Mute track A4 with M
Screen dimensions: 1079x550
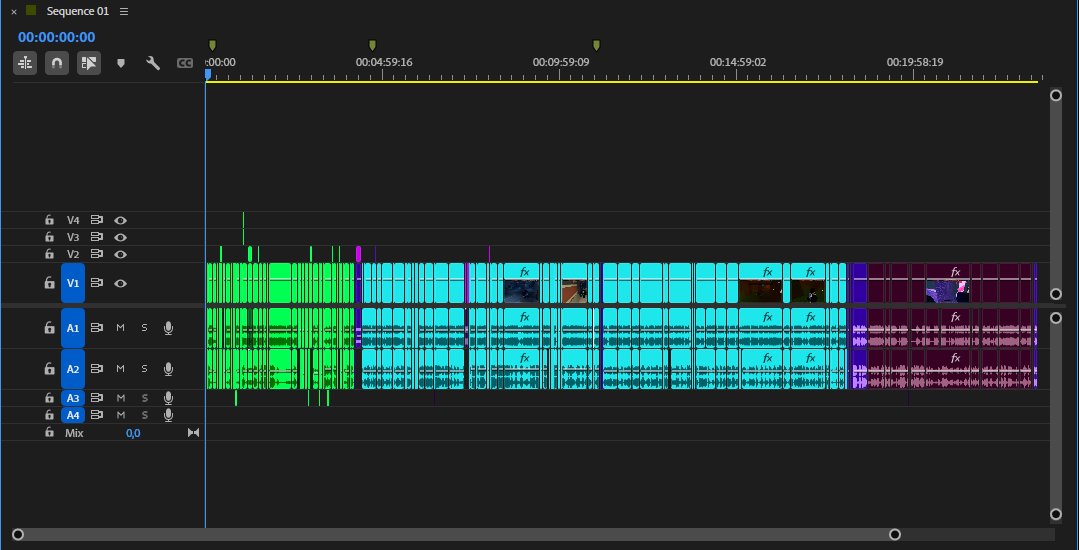pos(120,415)
